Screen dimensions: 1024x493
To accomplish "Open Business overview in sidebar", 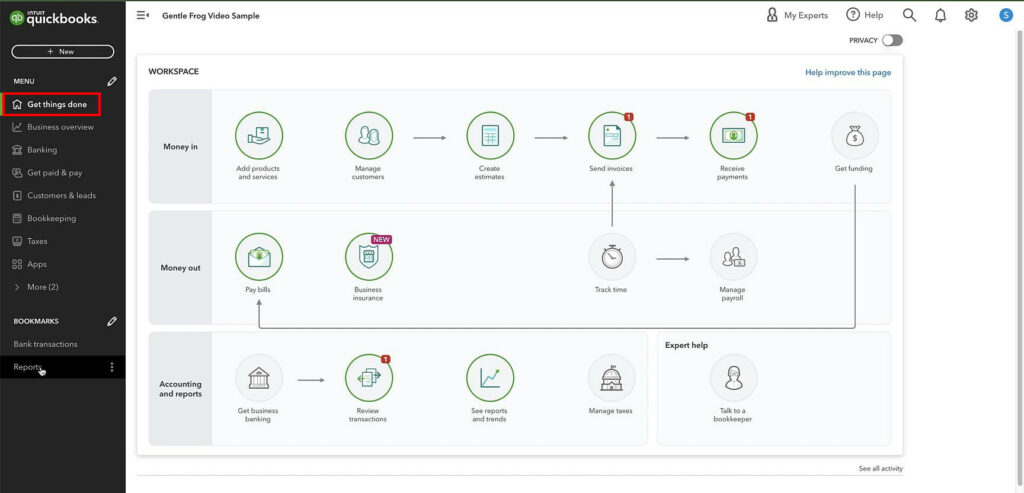I will pyautogui.click(x=60, y=127).
